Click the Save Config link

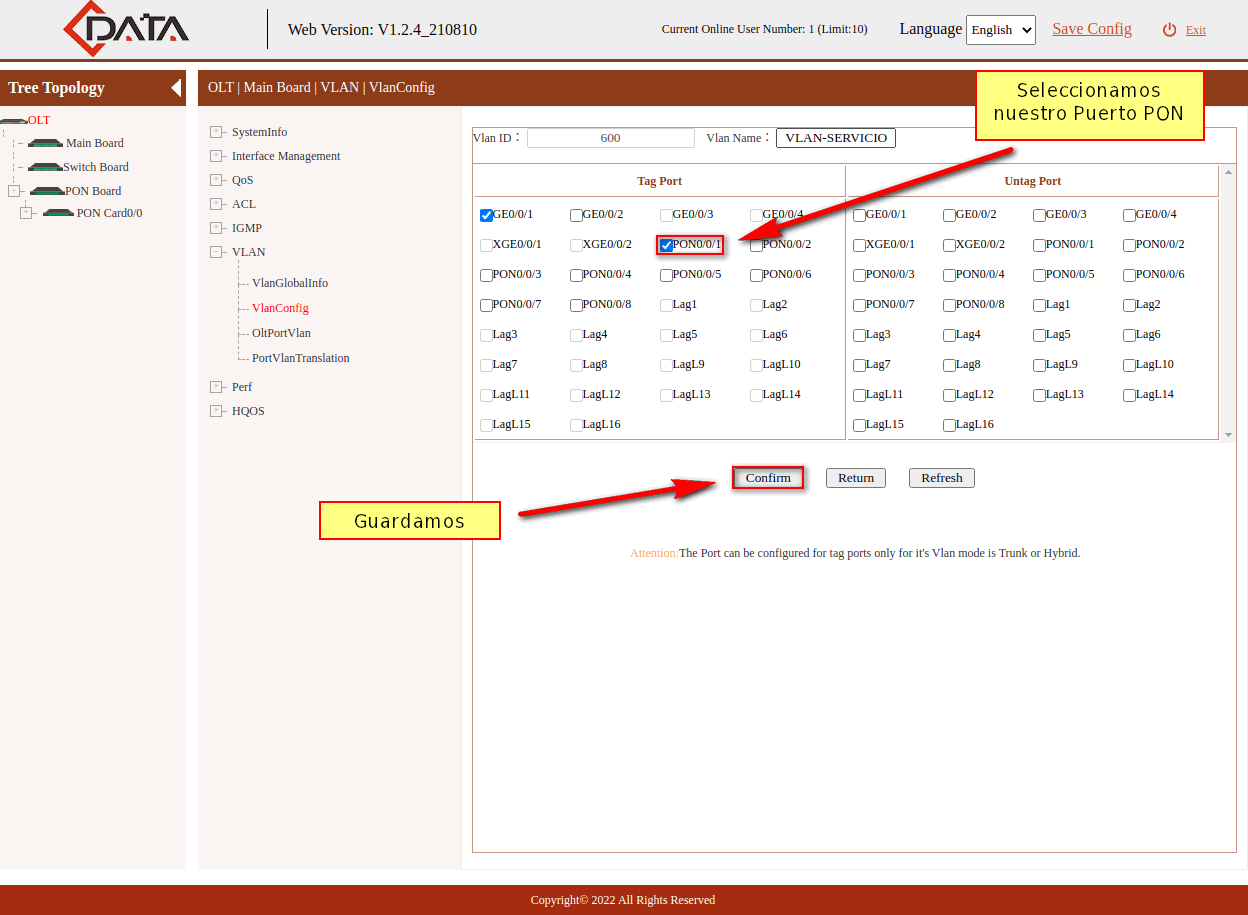(1092, 29)
